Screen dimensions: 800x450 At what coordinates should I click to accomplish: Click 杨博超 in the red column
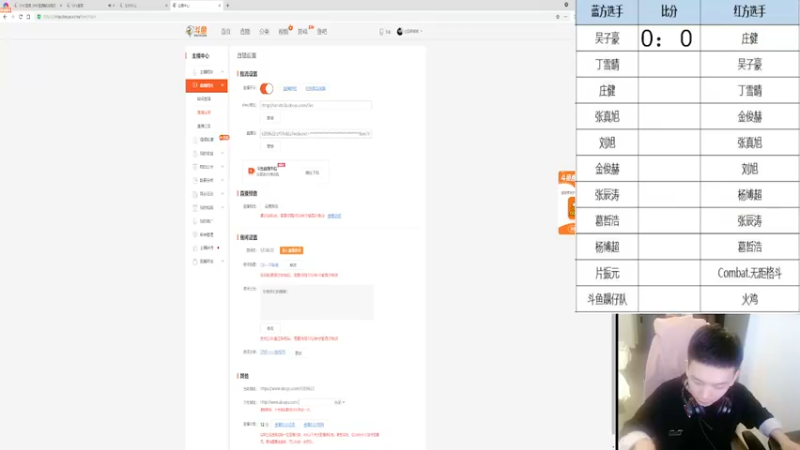click(x=749, y=195)
